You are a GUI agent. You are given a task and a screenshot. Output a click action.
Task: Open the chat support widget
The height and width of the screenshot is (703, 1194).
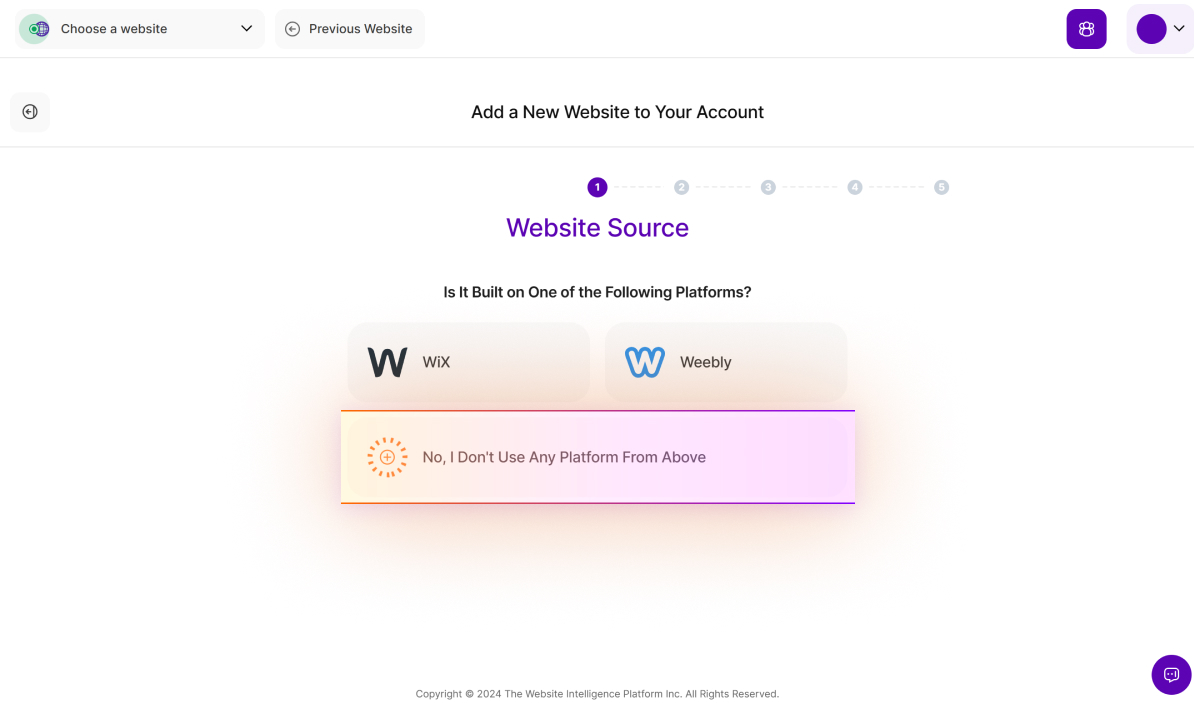pos(1171,674)
